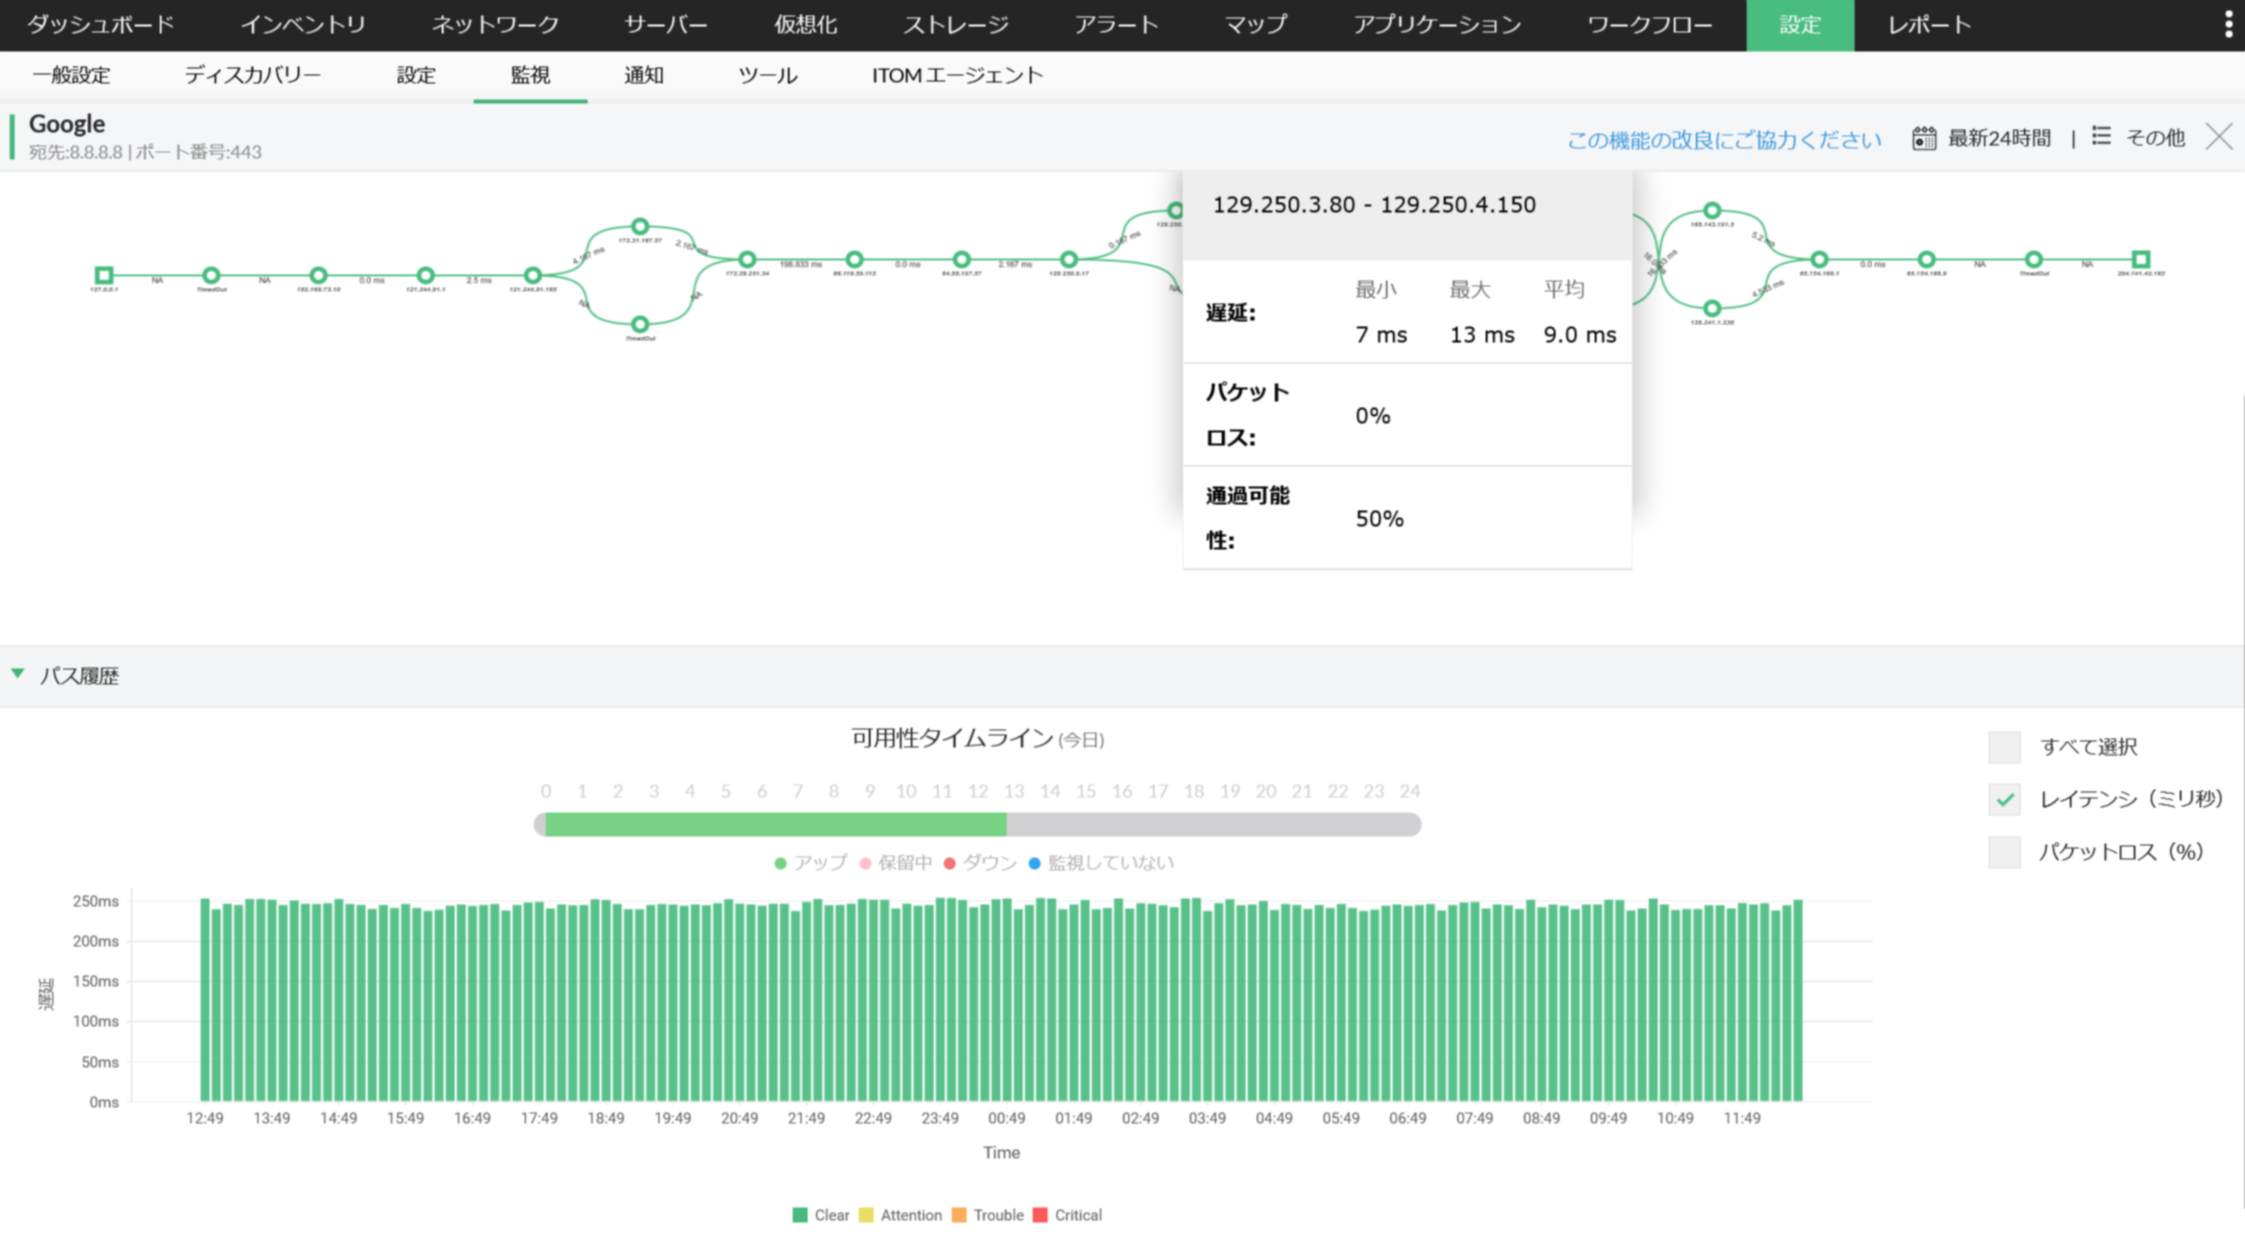Image resolution: width=2245 pixels, height=1241 pixels.
Task: Uncheck the レイテンシ (ミリ秒) checkbox
Action: (x=2004, y=799)
